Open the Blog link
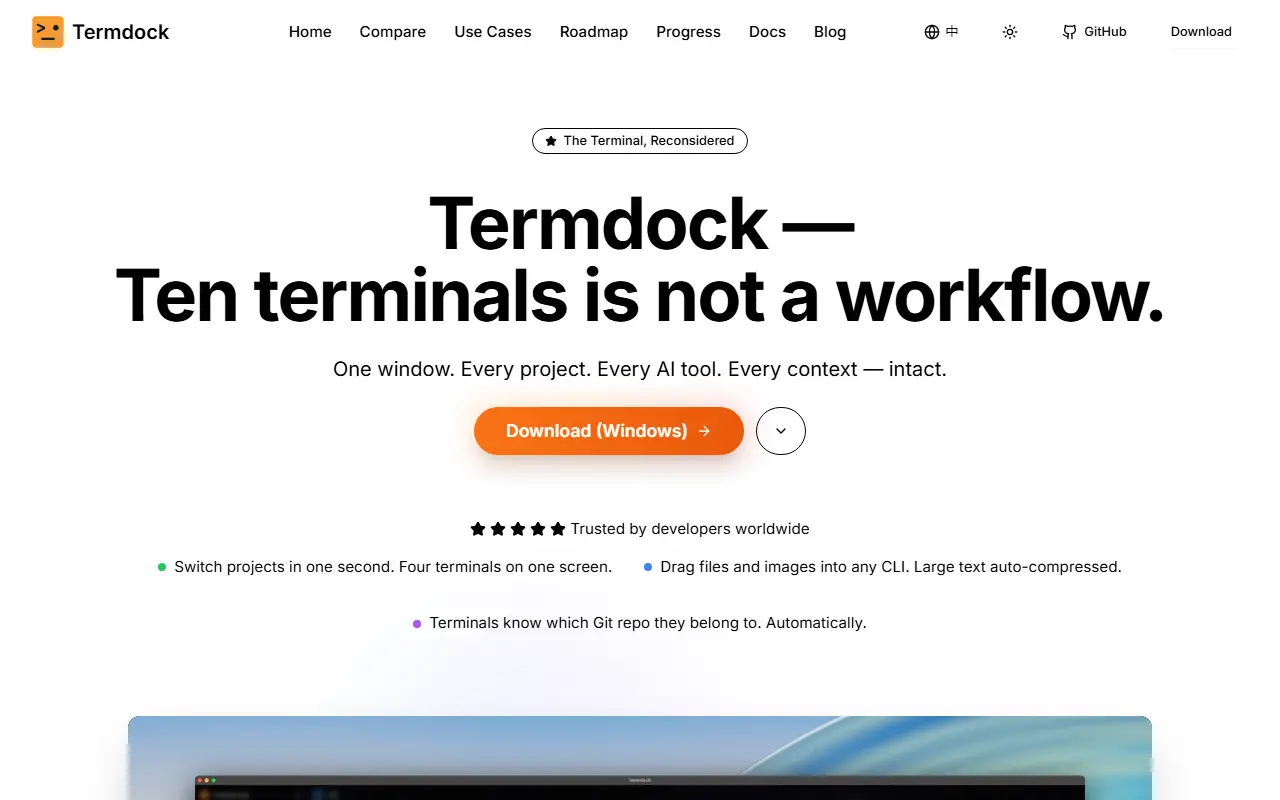The width and height of the screenshot is (1280, 800). (830, 32)
